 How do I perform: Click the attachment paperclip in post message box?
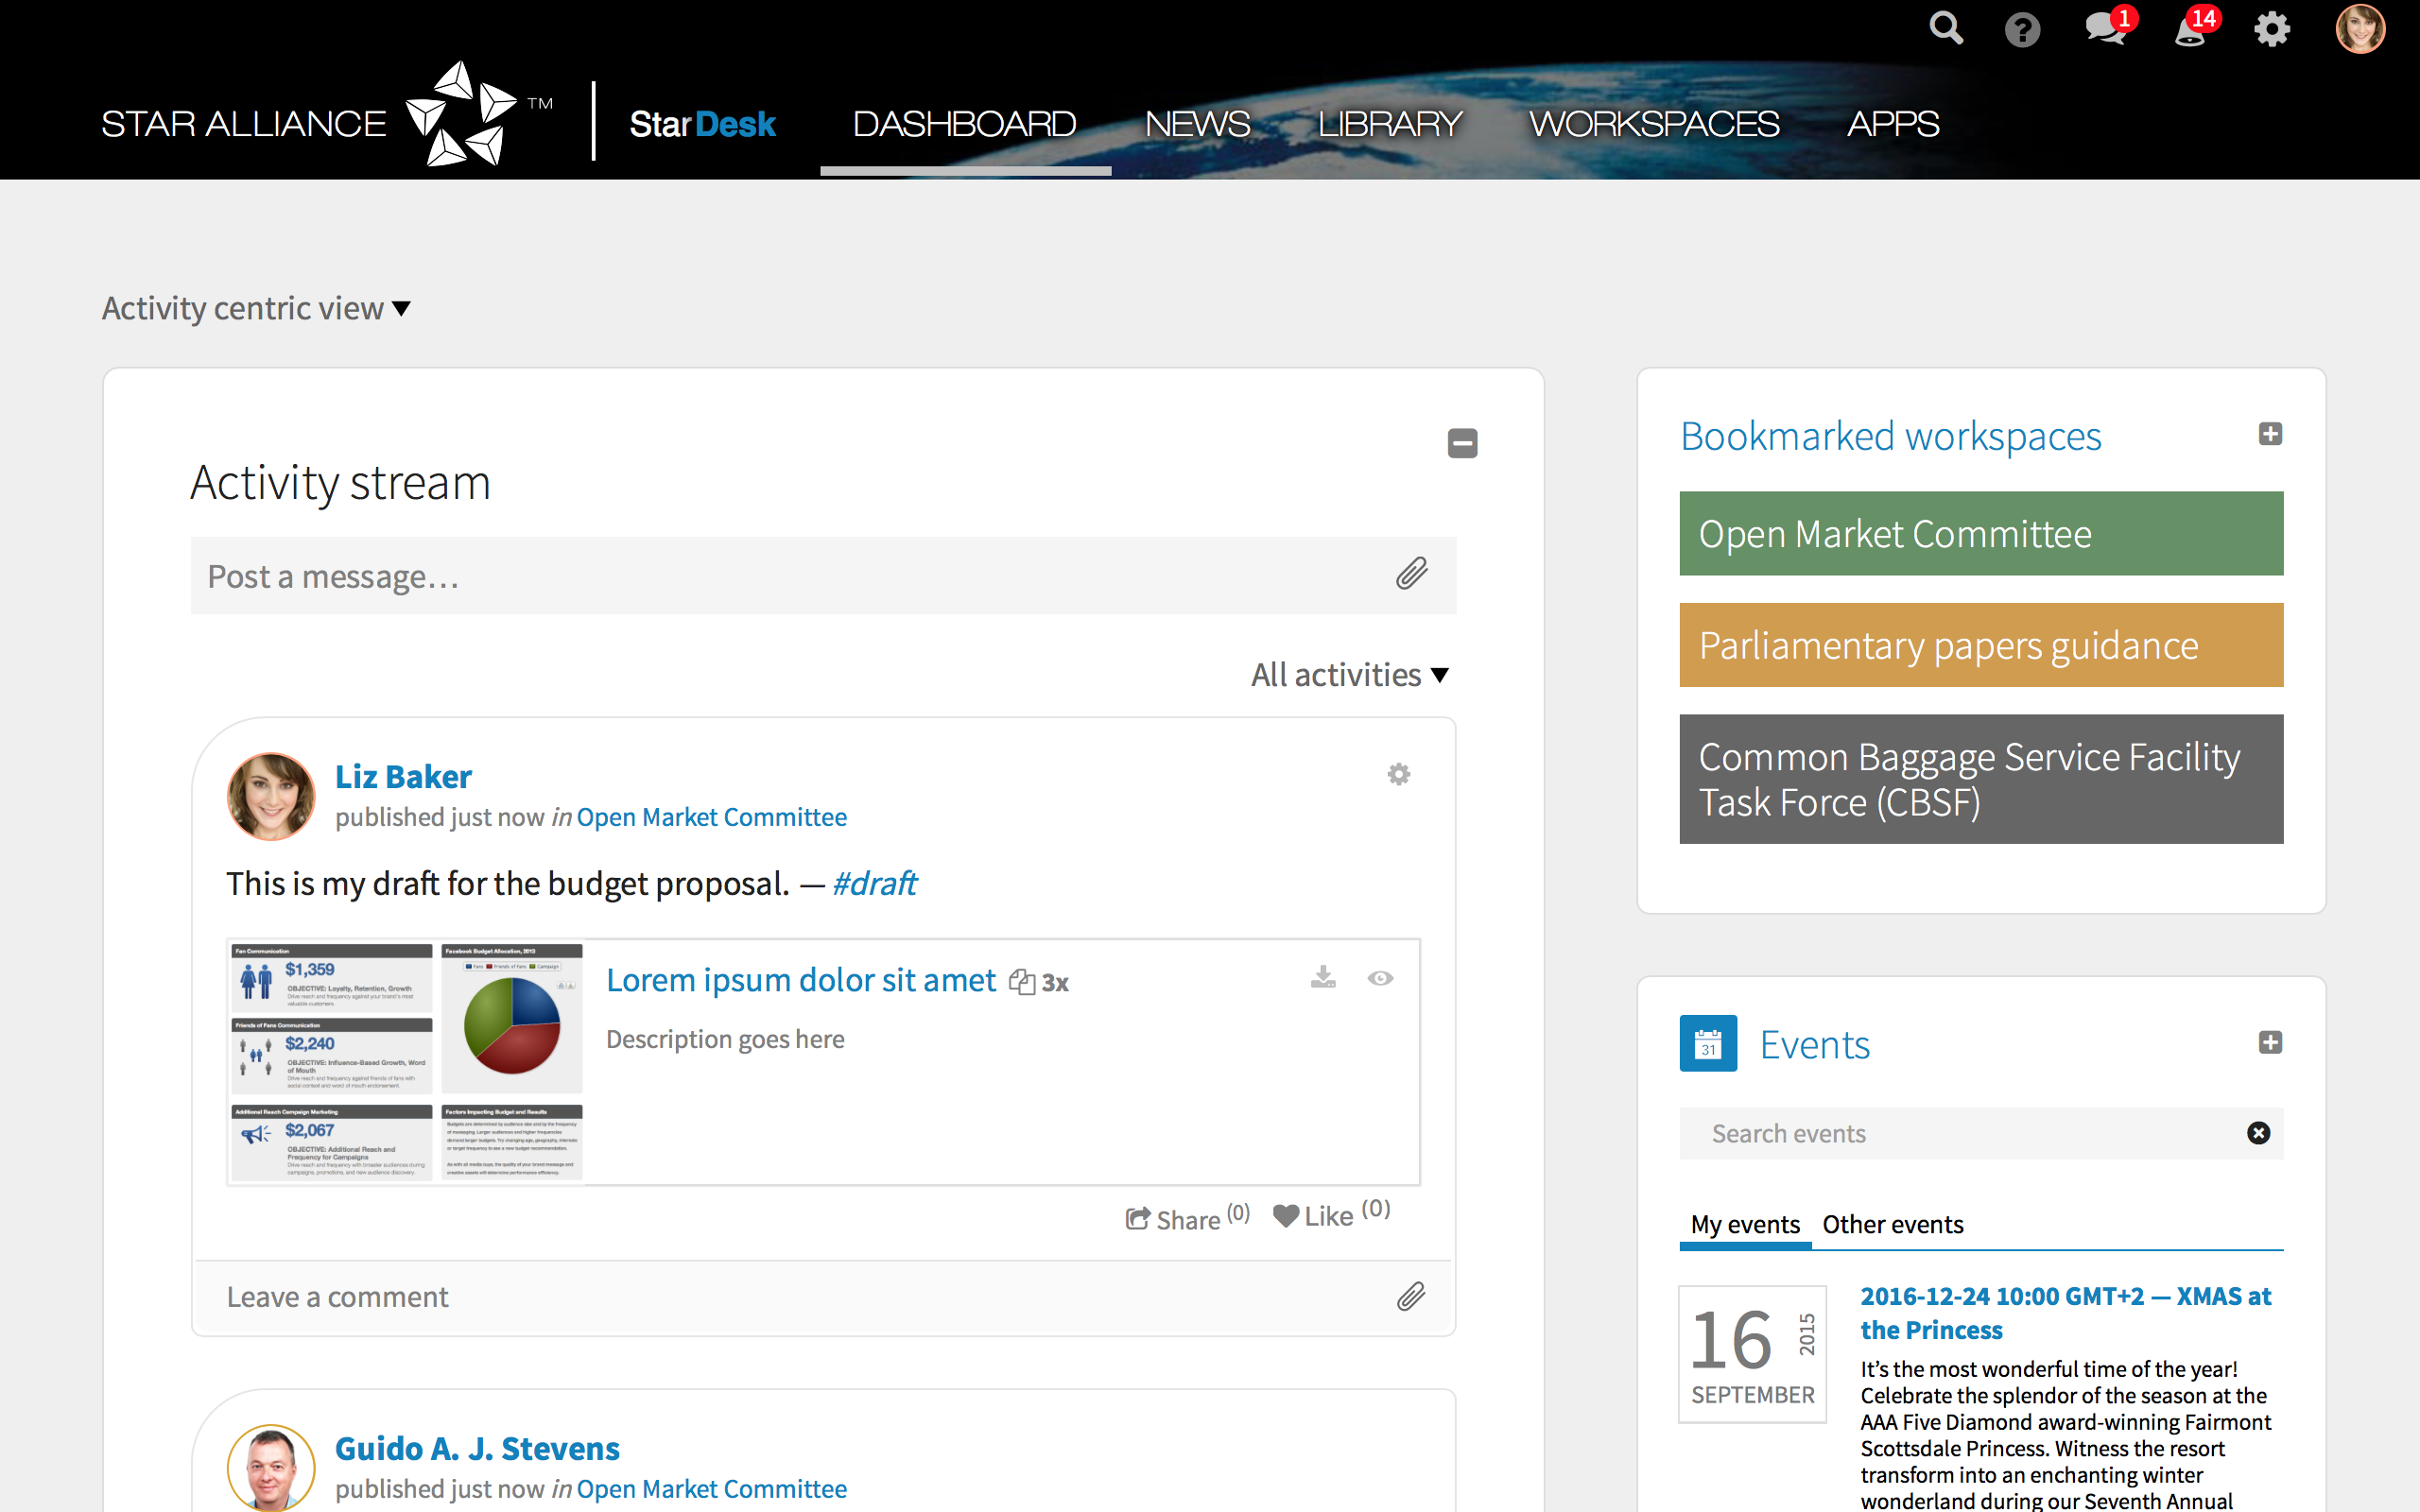(x=1411, y=574)
